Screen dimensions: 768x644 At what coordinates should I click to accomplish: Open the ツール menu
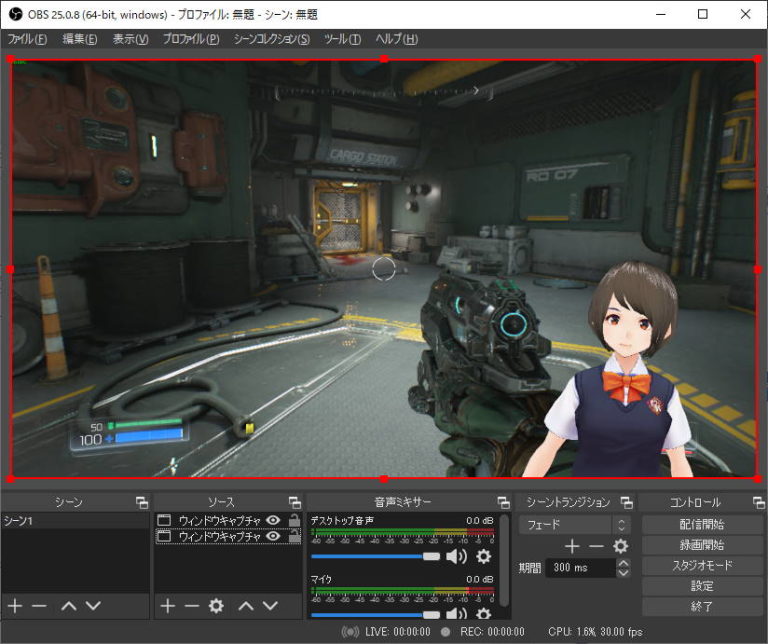click(341, 39)
